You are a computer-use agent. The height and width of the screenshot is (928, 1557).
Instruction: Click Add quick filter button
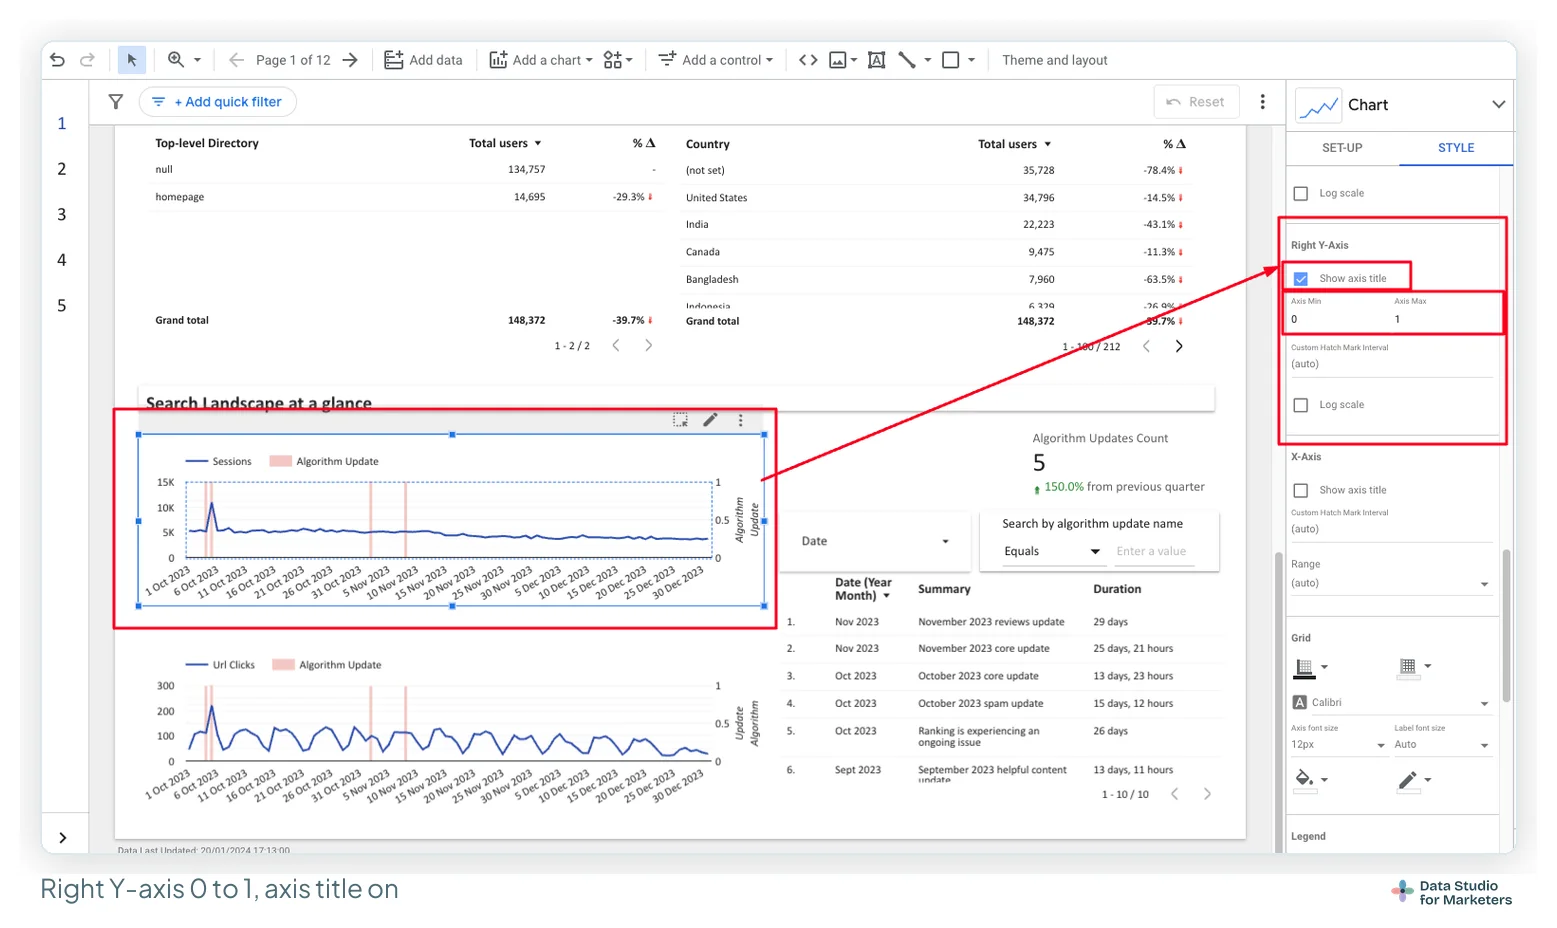pos(218,102)
